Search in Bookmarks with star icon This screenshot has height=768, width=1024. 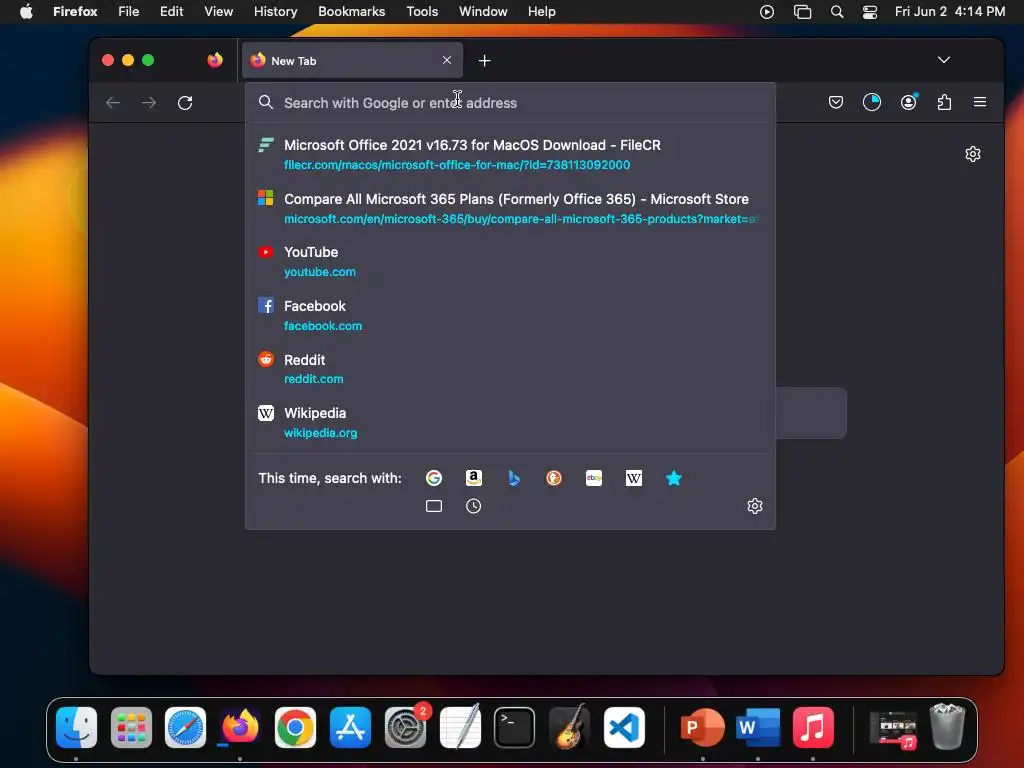[673, 478]
